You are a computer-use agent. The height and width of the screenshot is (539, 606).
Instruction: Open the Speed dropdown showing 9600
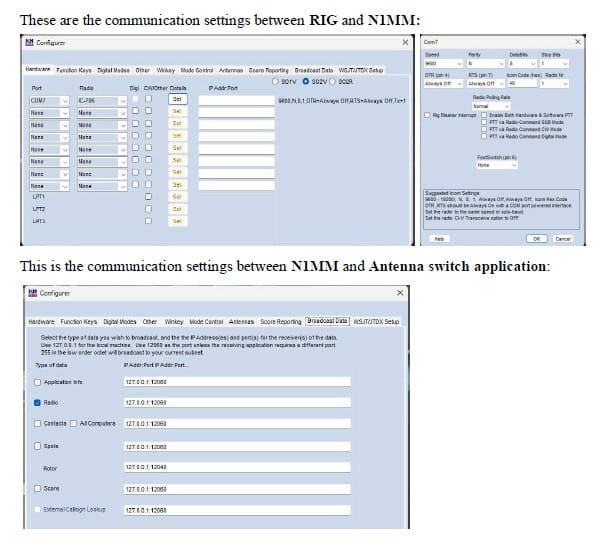coord(443,63)
